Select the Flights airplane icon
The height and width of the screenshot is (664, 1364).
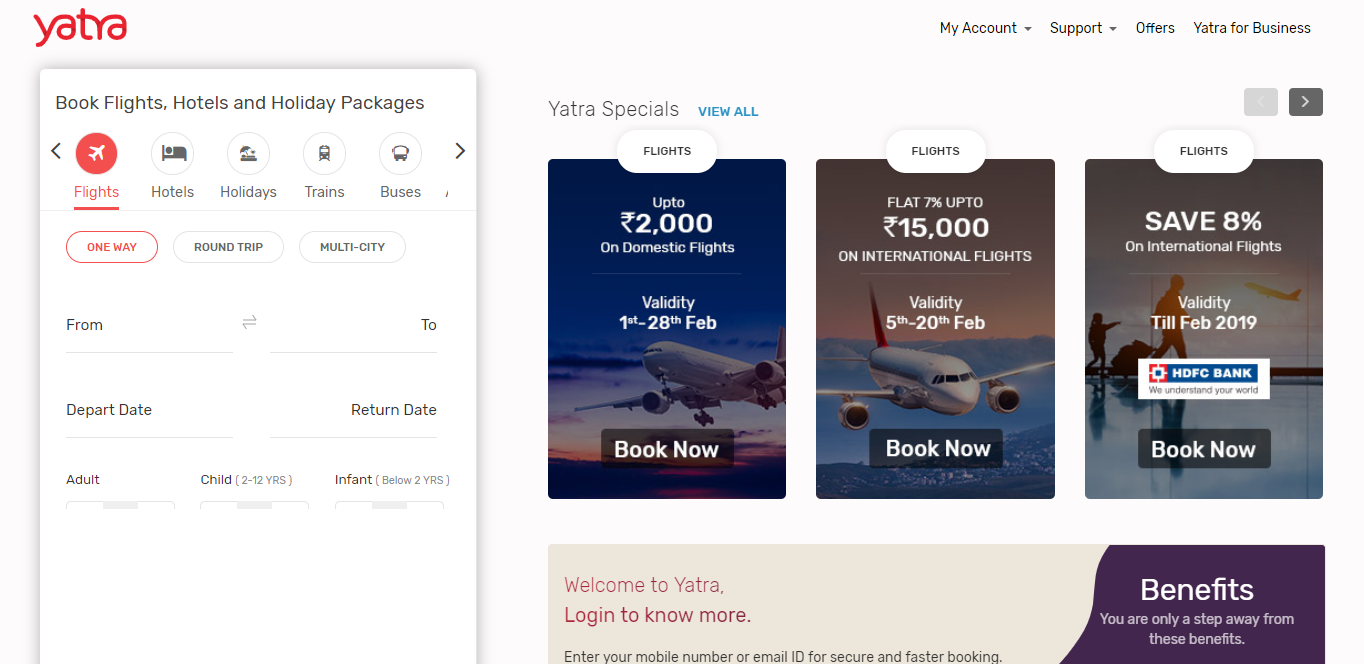pyautogui.click(x=97, y=154)
